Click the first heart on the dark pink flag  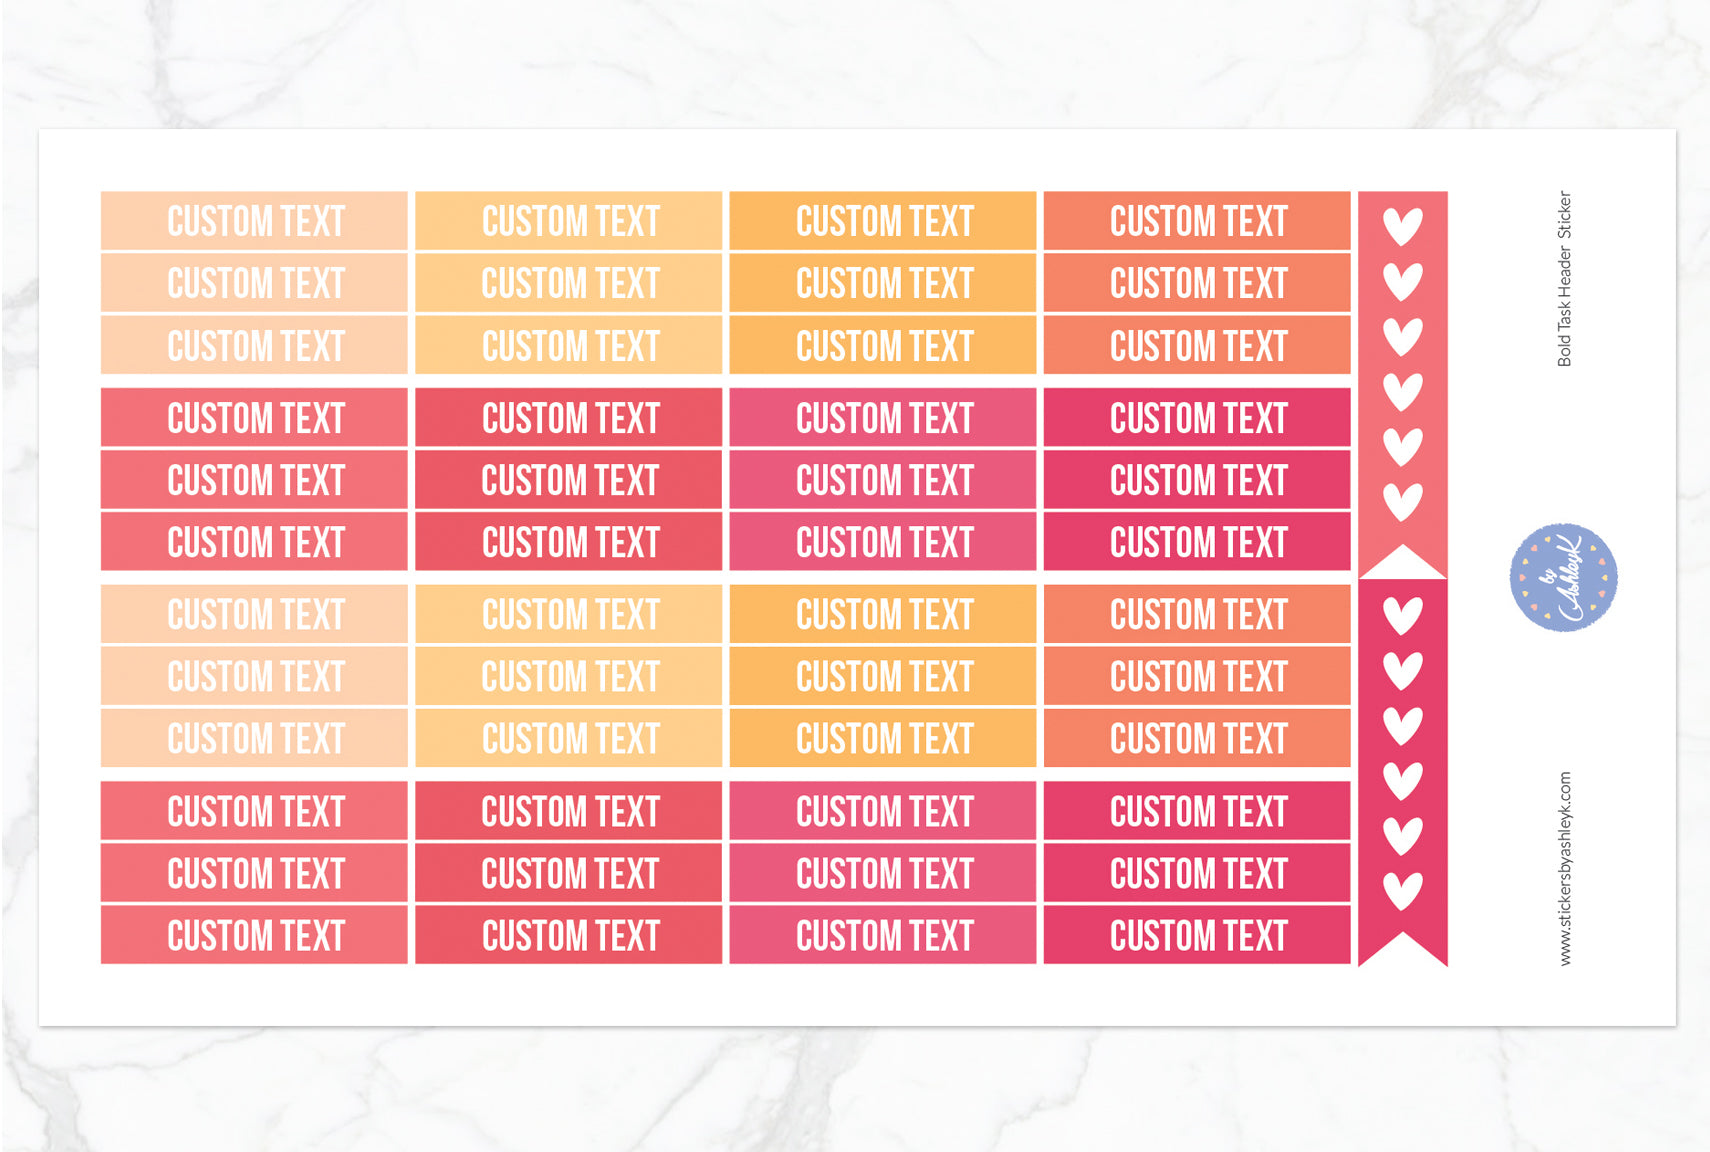1402,615
